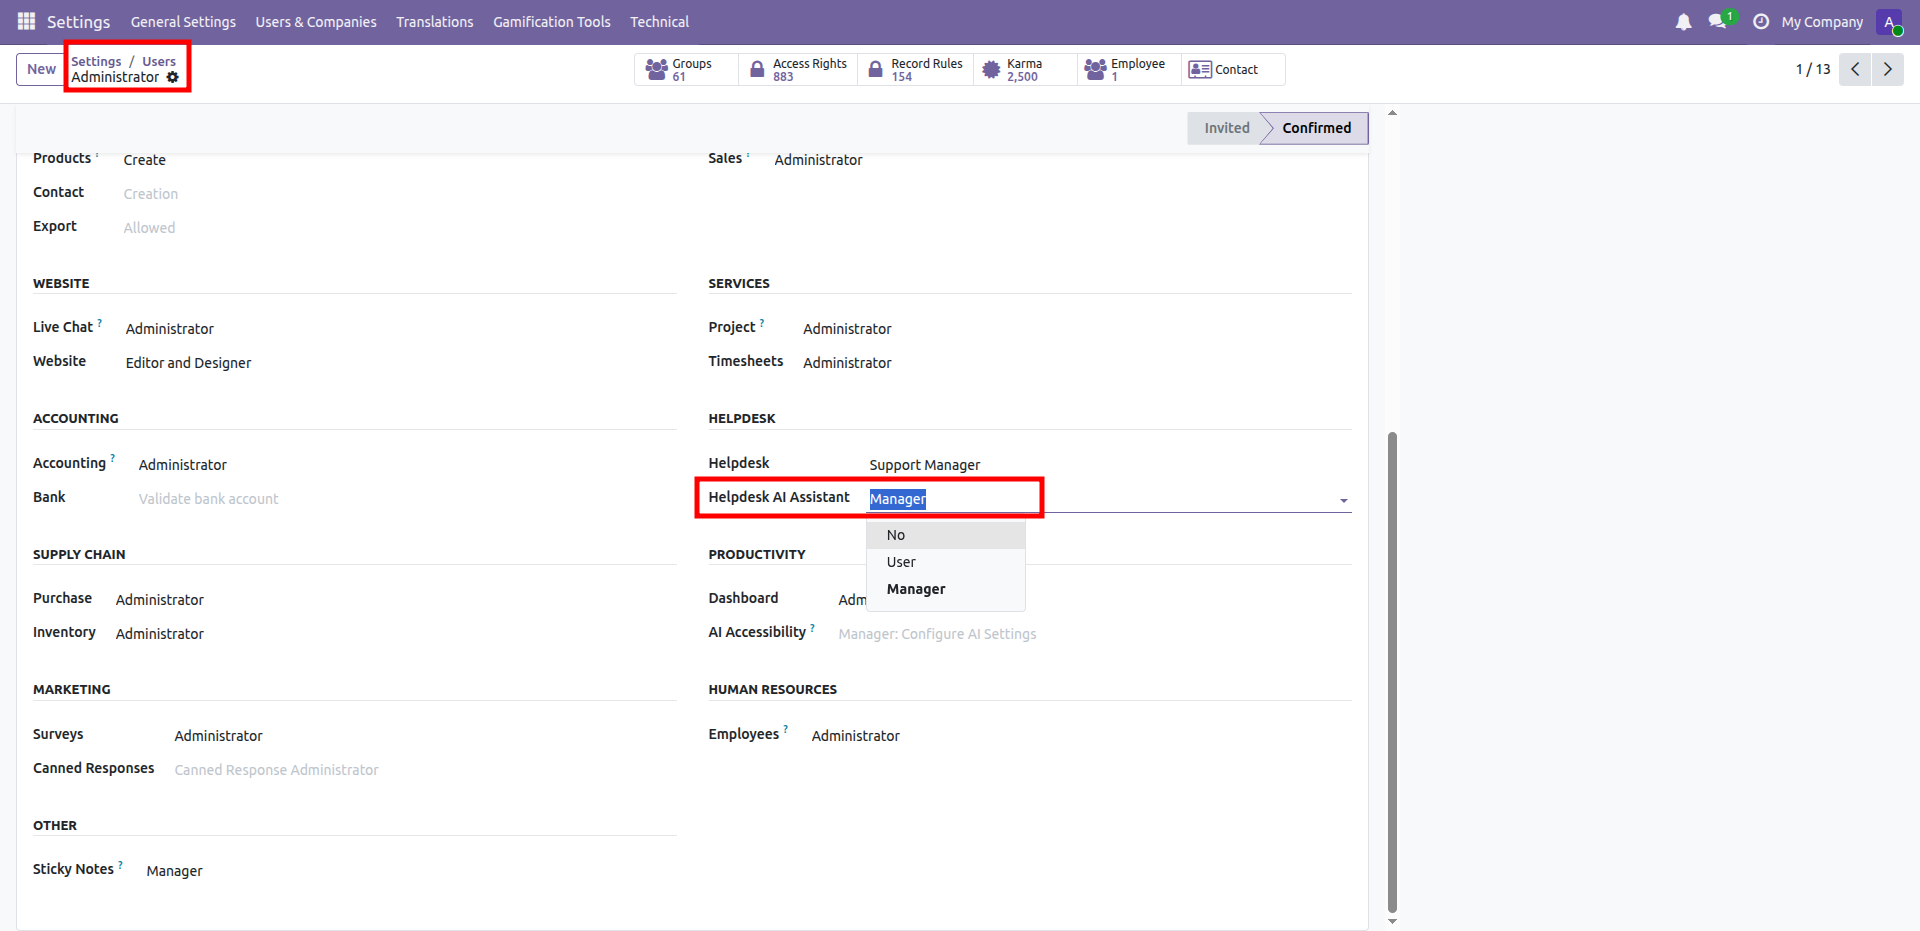Click Contact Creation value

tap(150, 194)
